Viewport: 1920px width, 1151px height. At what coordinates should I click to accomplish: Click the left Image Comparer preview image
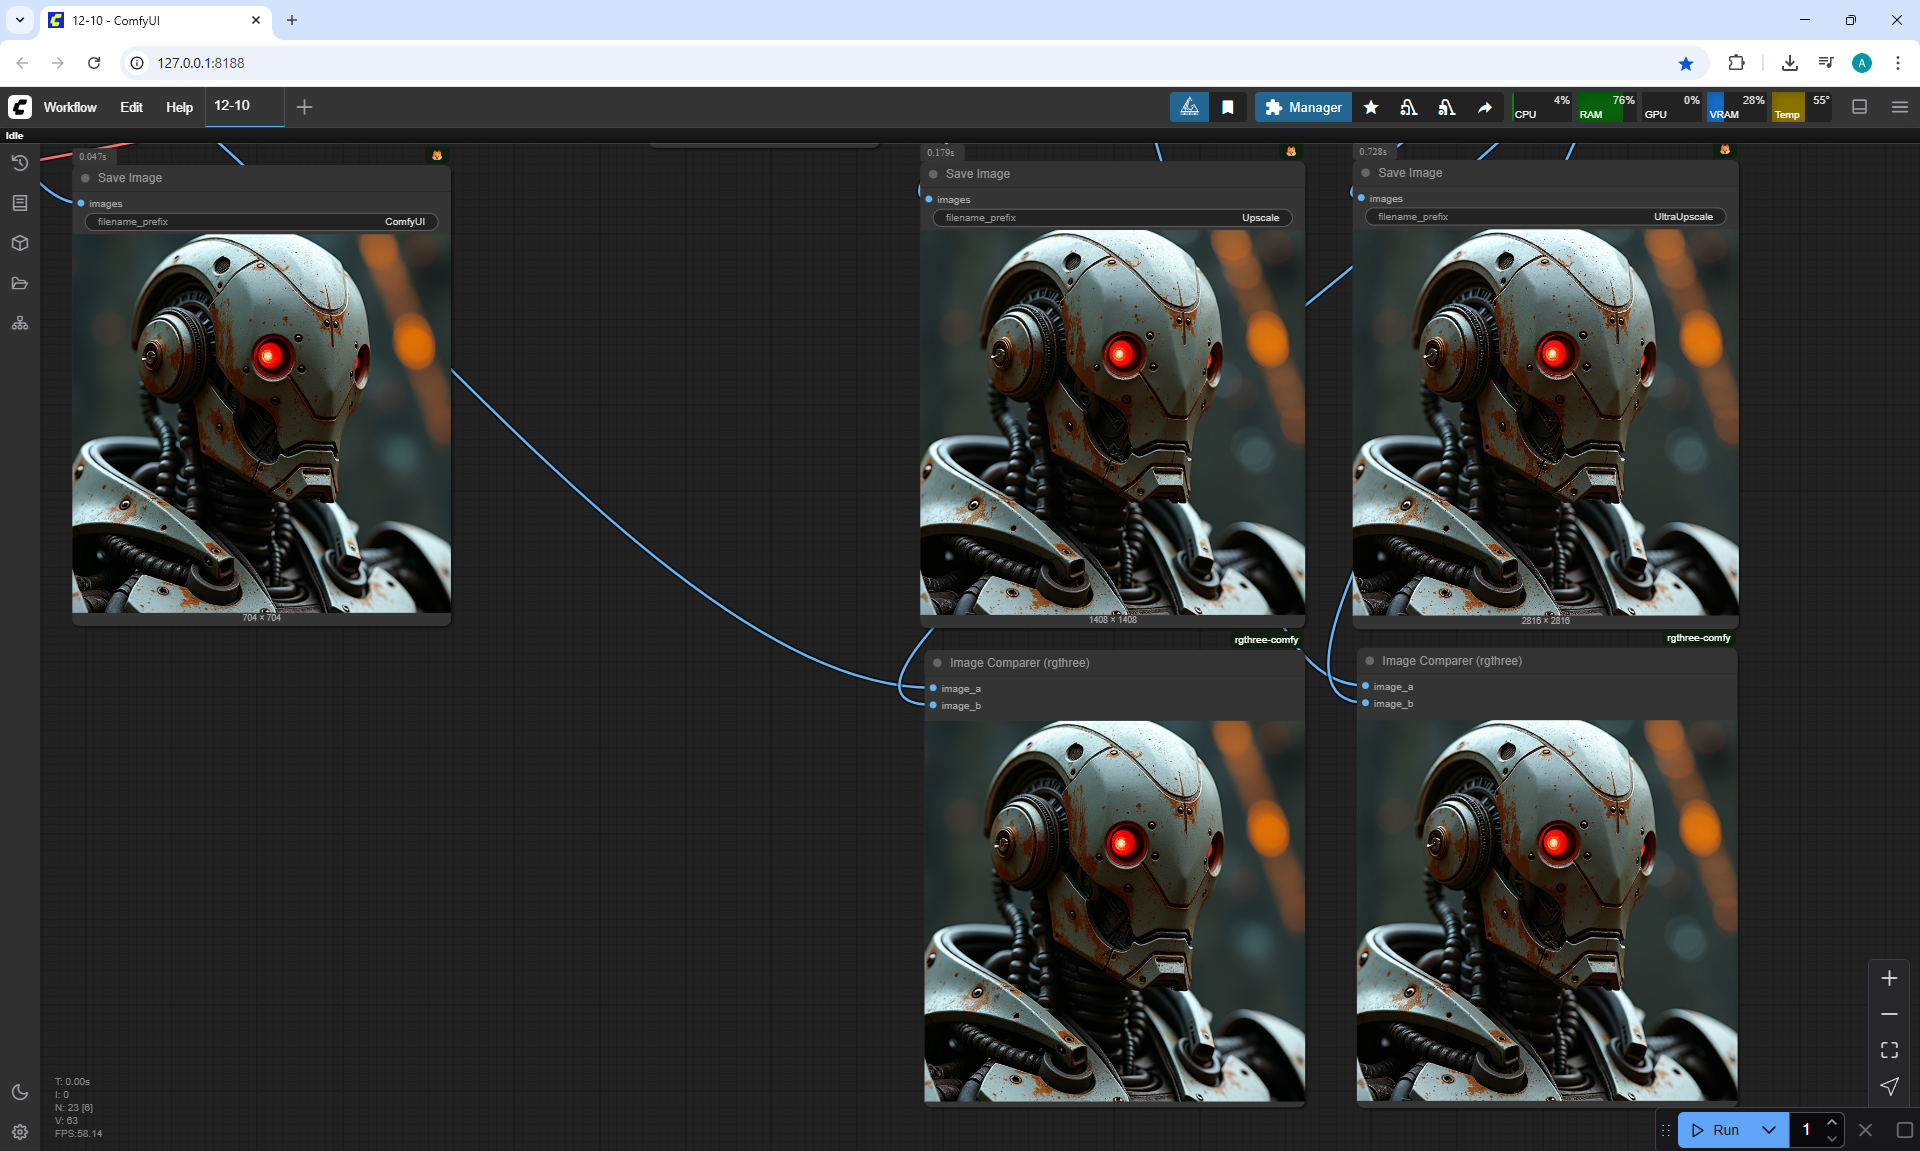(x=1114, y=910)
